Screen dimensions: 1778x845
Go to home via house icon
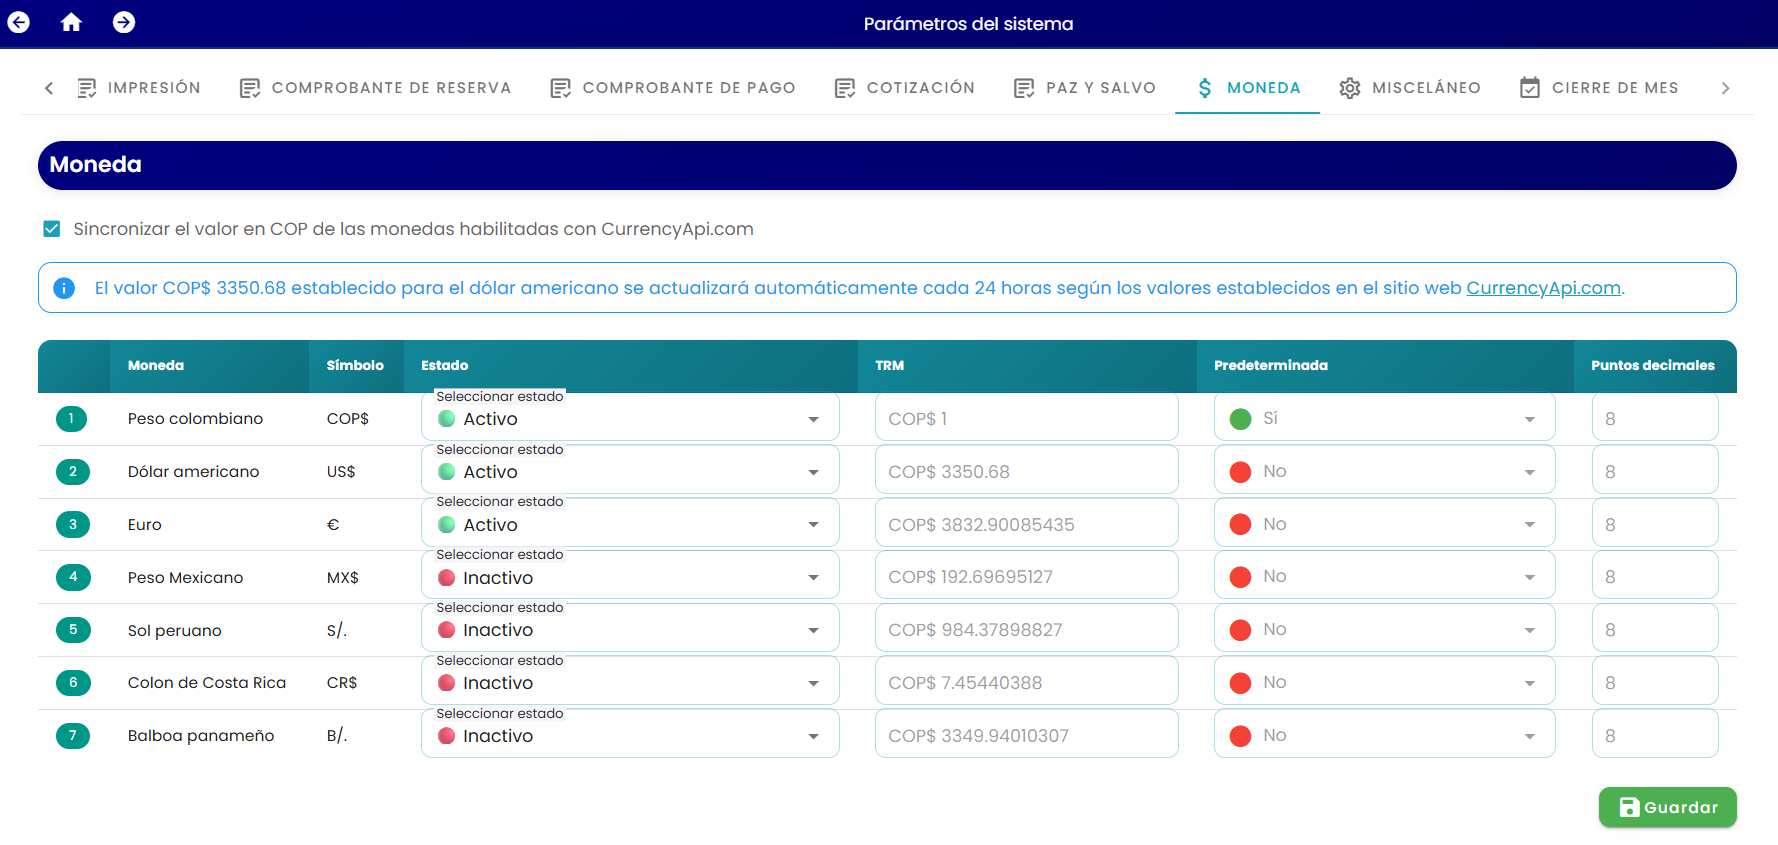(71, 22)
